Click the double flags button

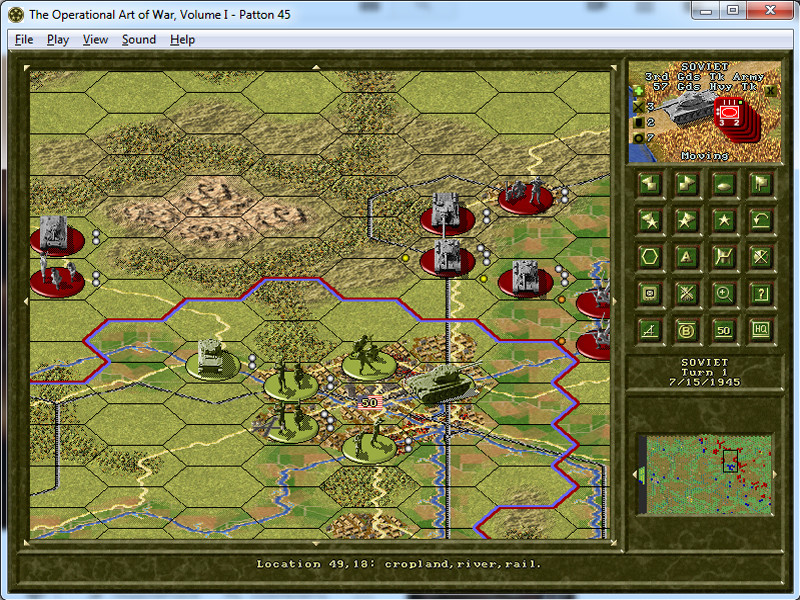click(x=760, y=184)
